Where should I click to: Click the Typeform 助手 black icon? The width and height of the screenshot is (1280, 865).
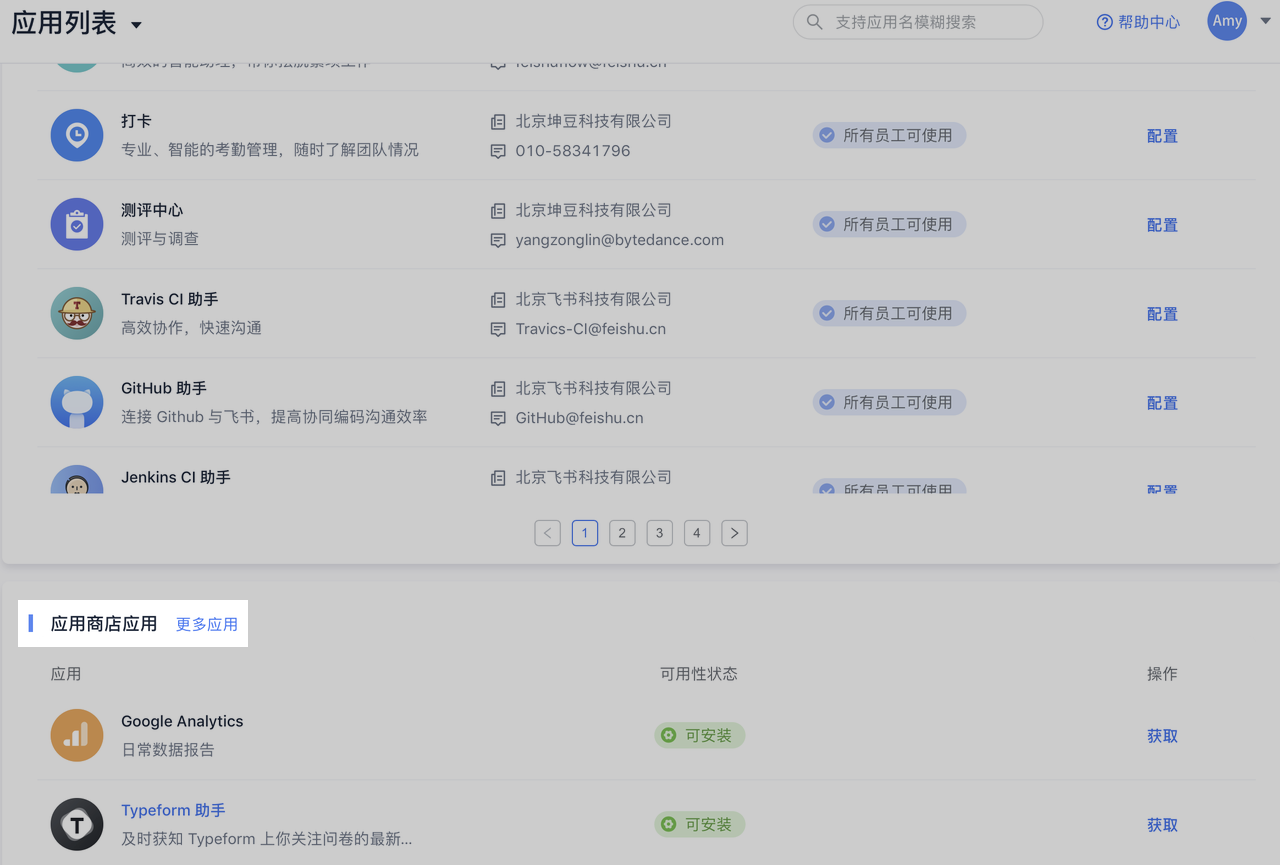click(77, 824)
